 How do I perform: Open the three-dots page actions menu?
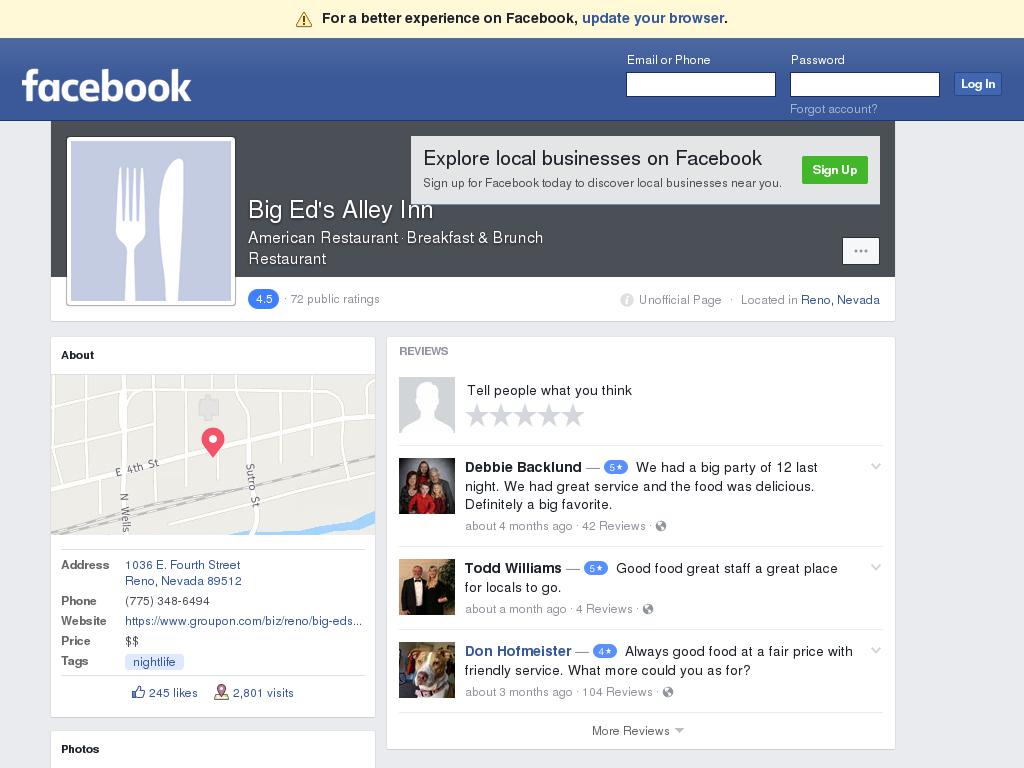pos(860,251)
